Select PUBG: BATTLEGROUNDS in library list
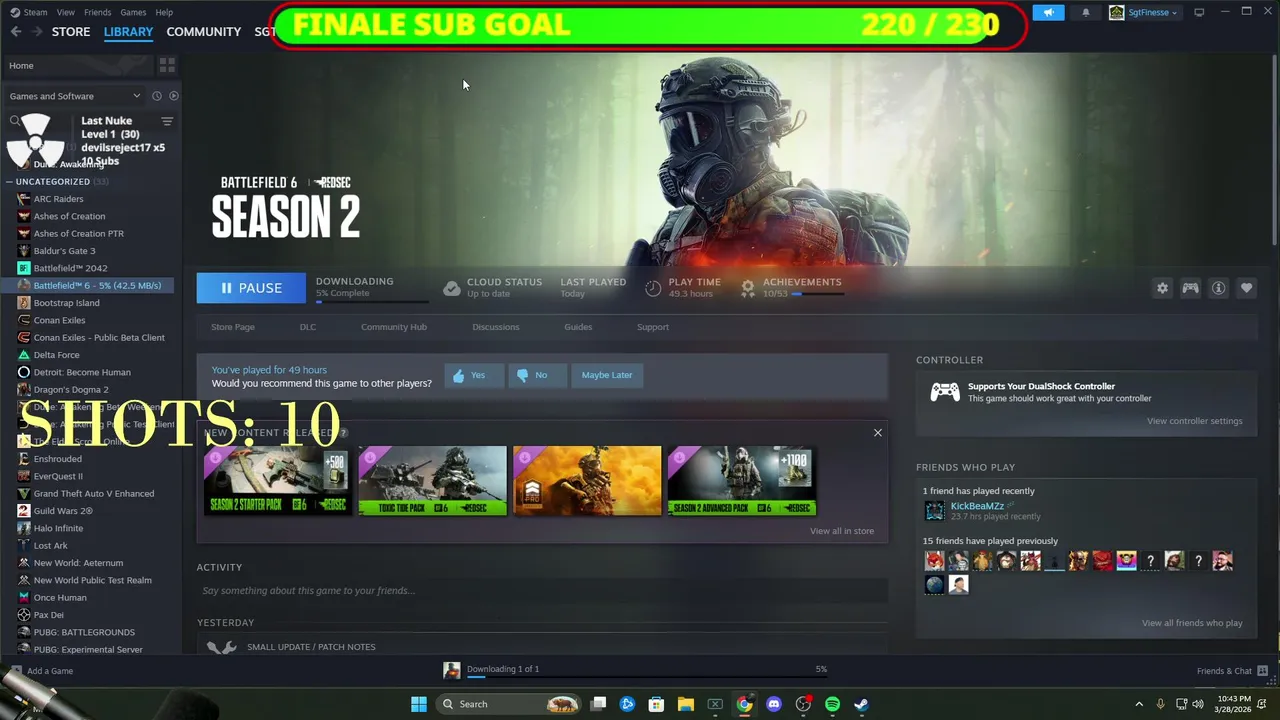Image resolution: width=1280 pixels, height=720 pixels. [x=84, y=632]
